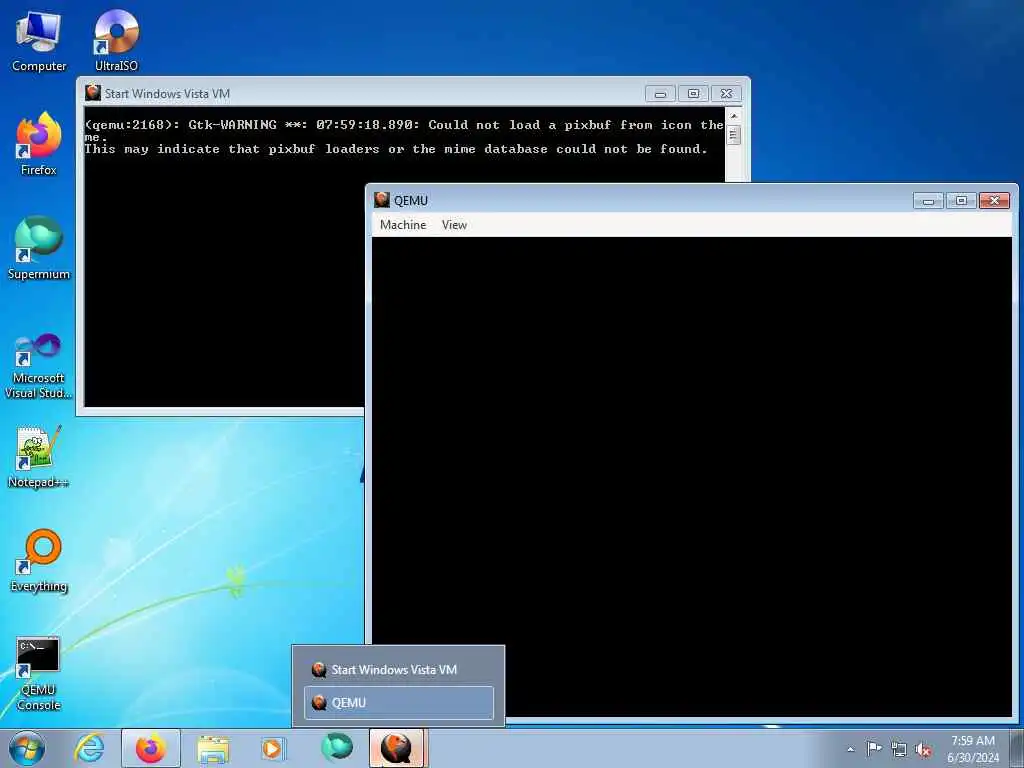
Task: Minimize the QEMU window
Action: click(928, 200)
